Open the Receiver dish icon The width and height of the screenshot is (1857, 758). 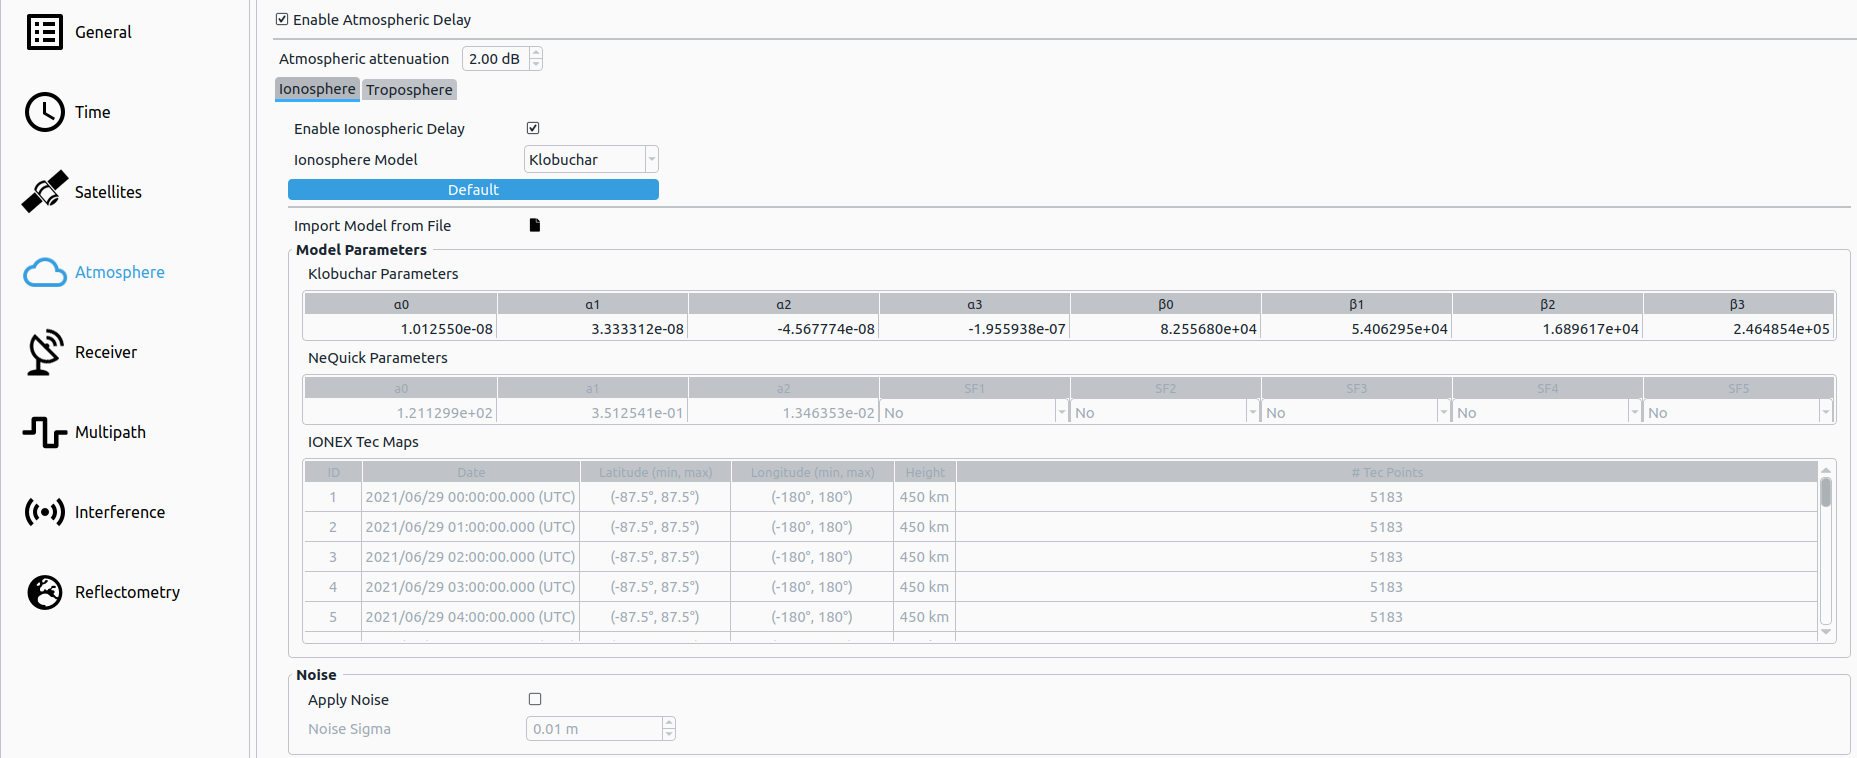44,352
